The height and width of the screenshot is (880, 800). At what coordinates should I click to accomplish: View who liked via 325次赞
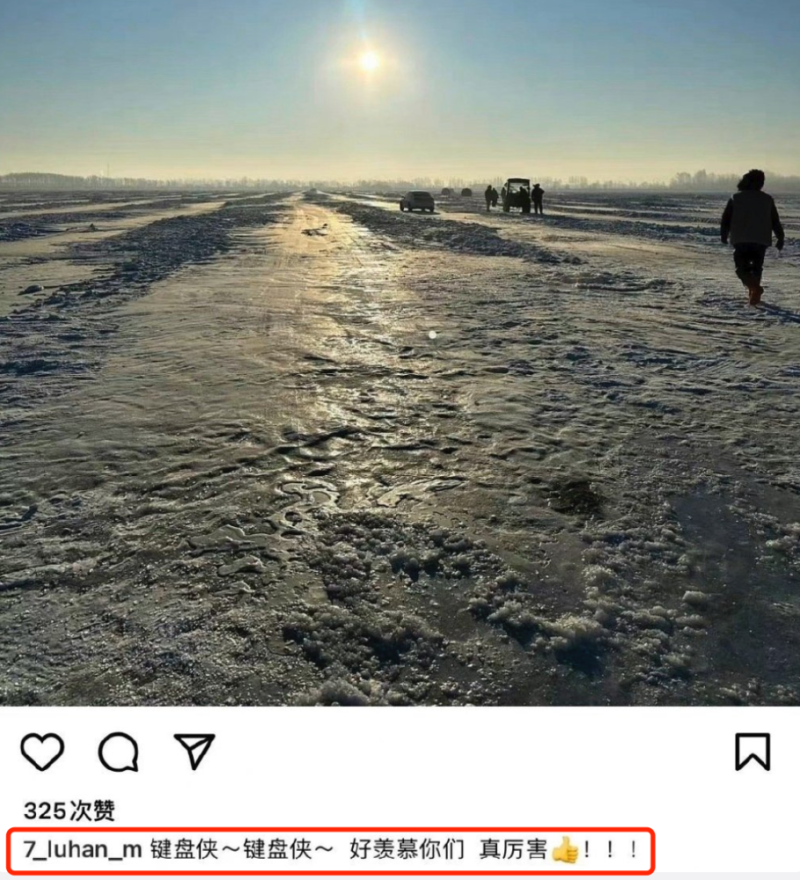point(69,810)
